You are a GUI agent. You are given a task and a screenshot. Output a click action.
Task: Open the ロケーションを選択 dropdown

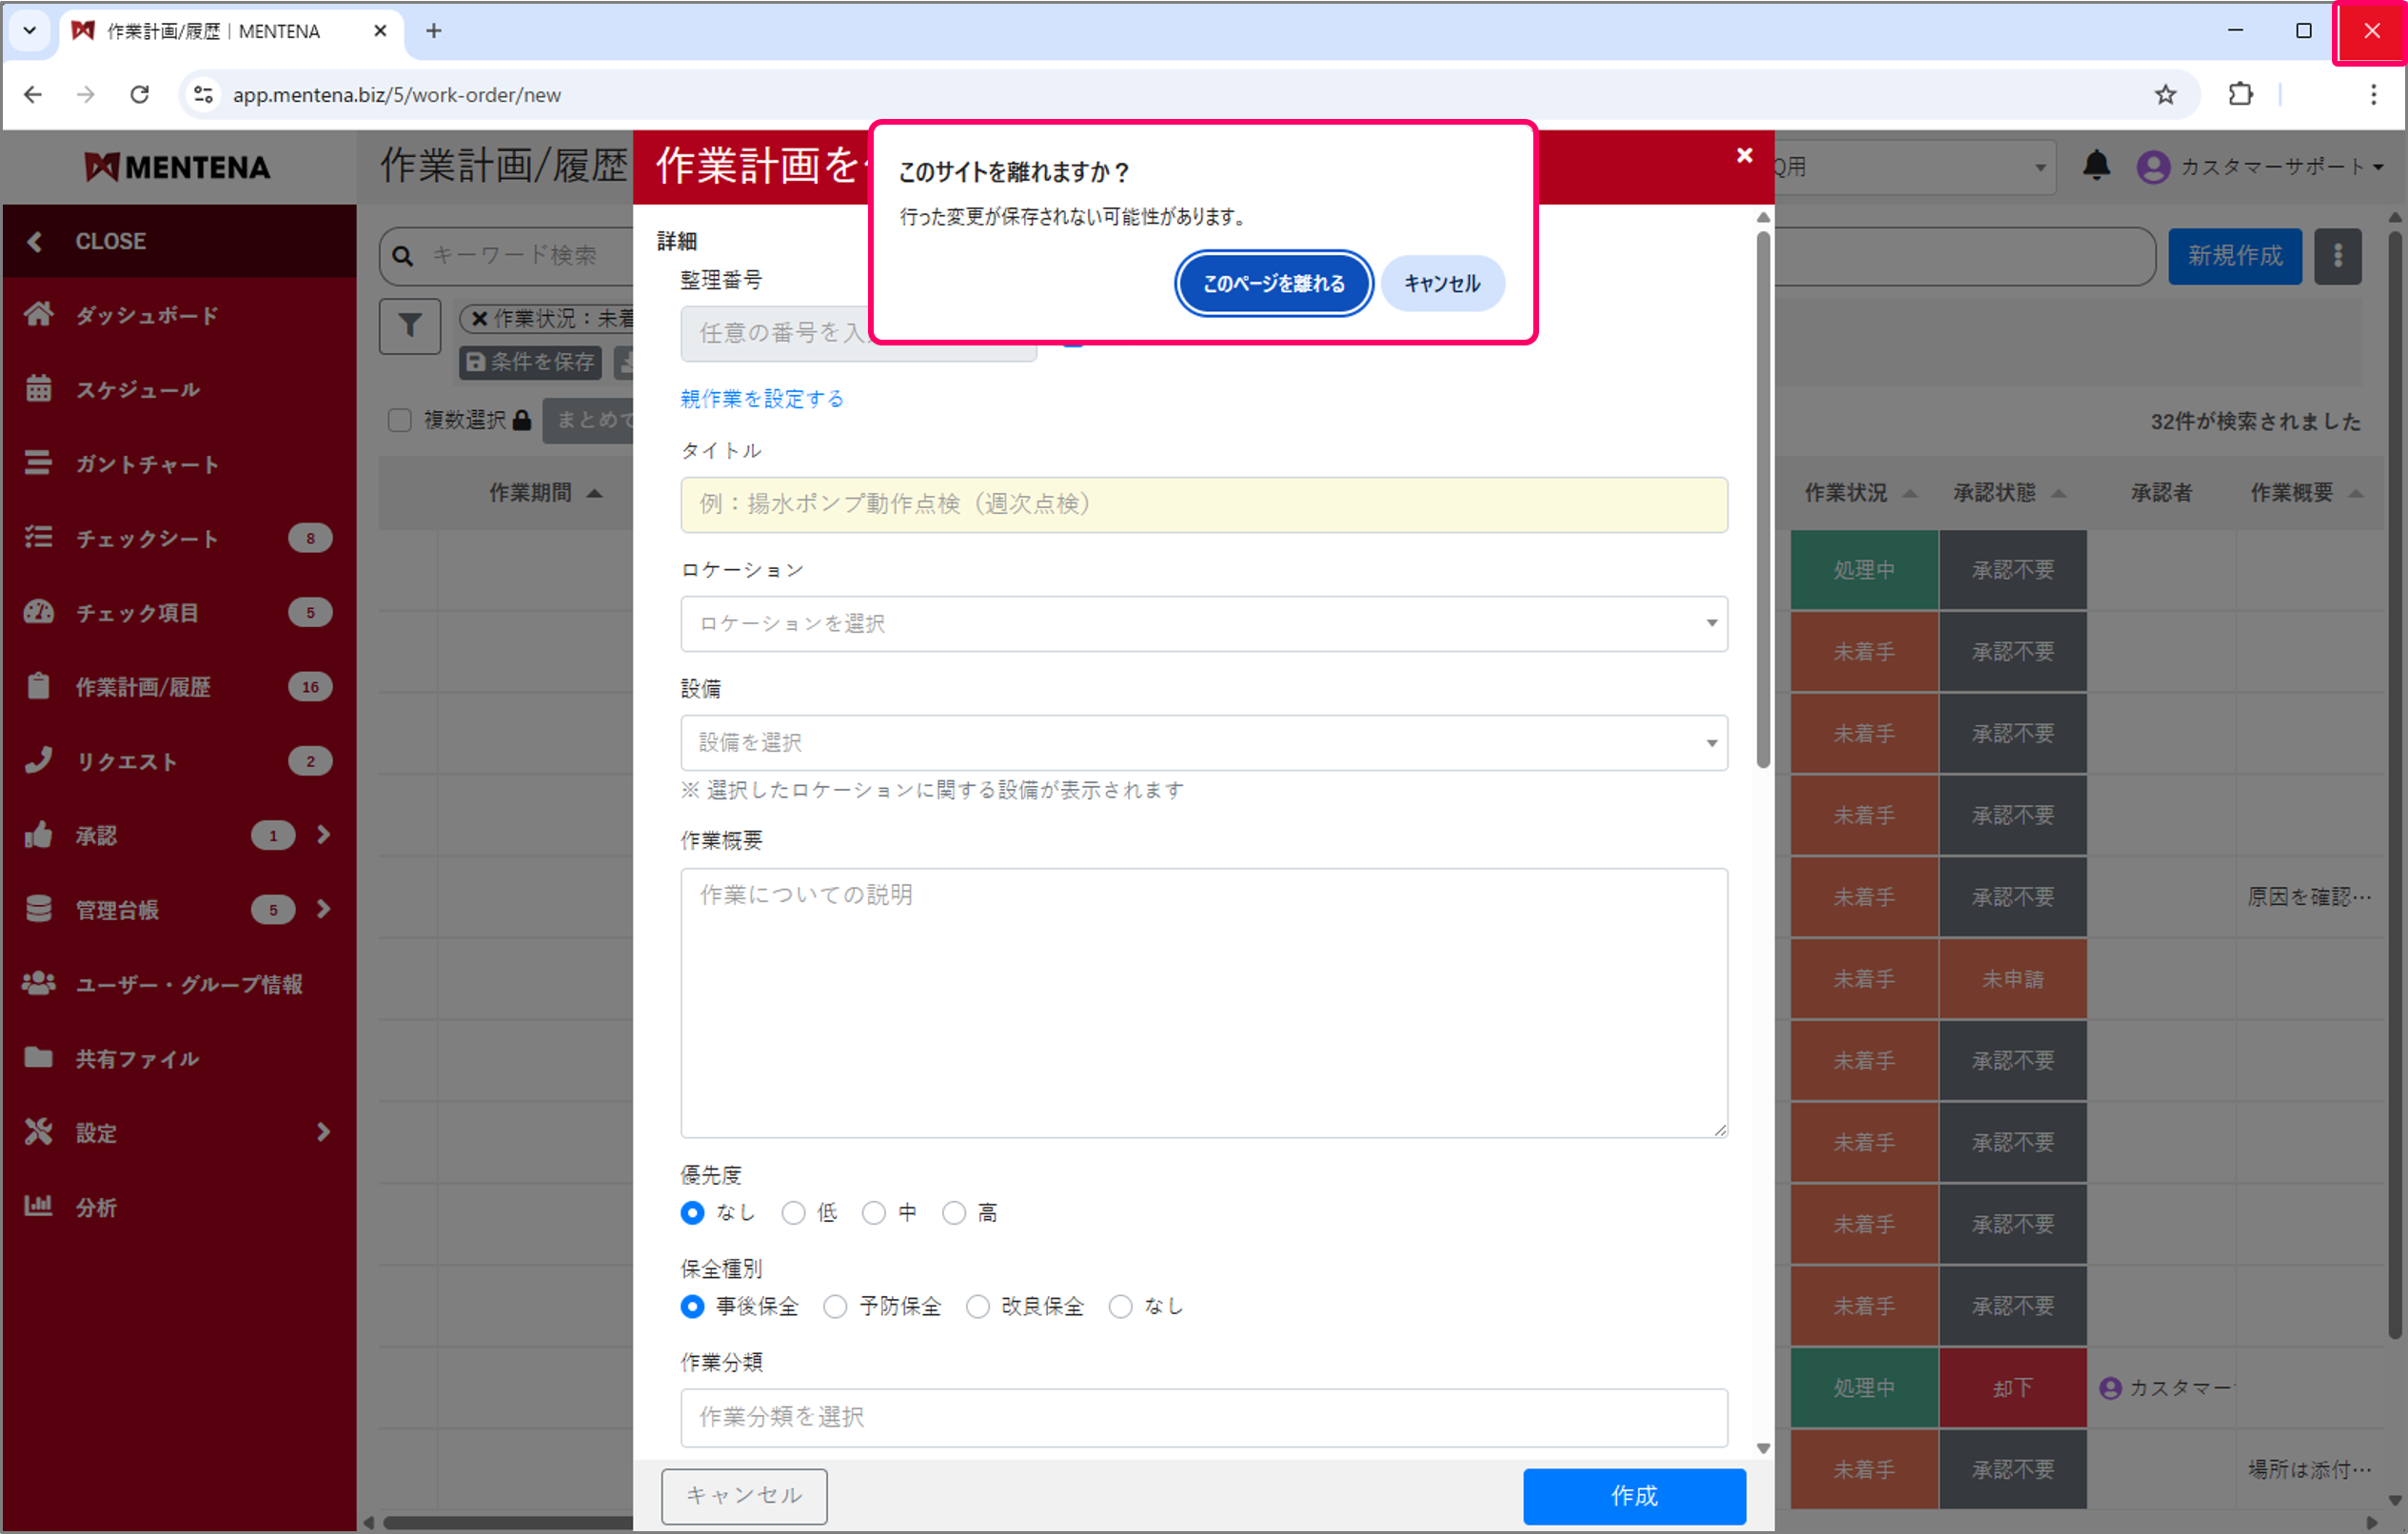pyautogui.click(x=1203, y=624)
